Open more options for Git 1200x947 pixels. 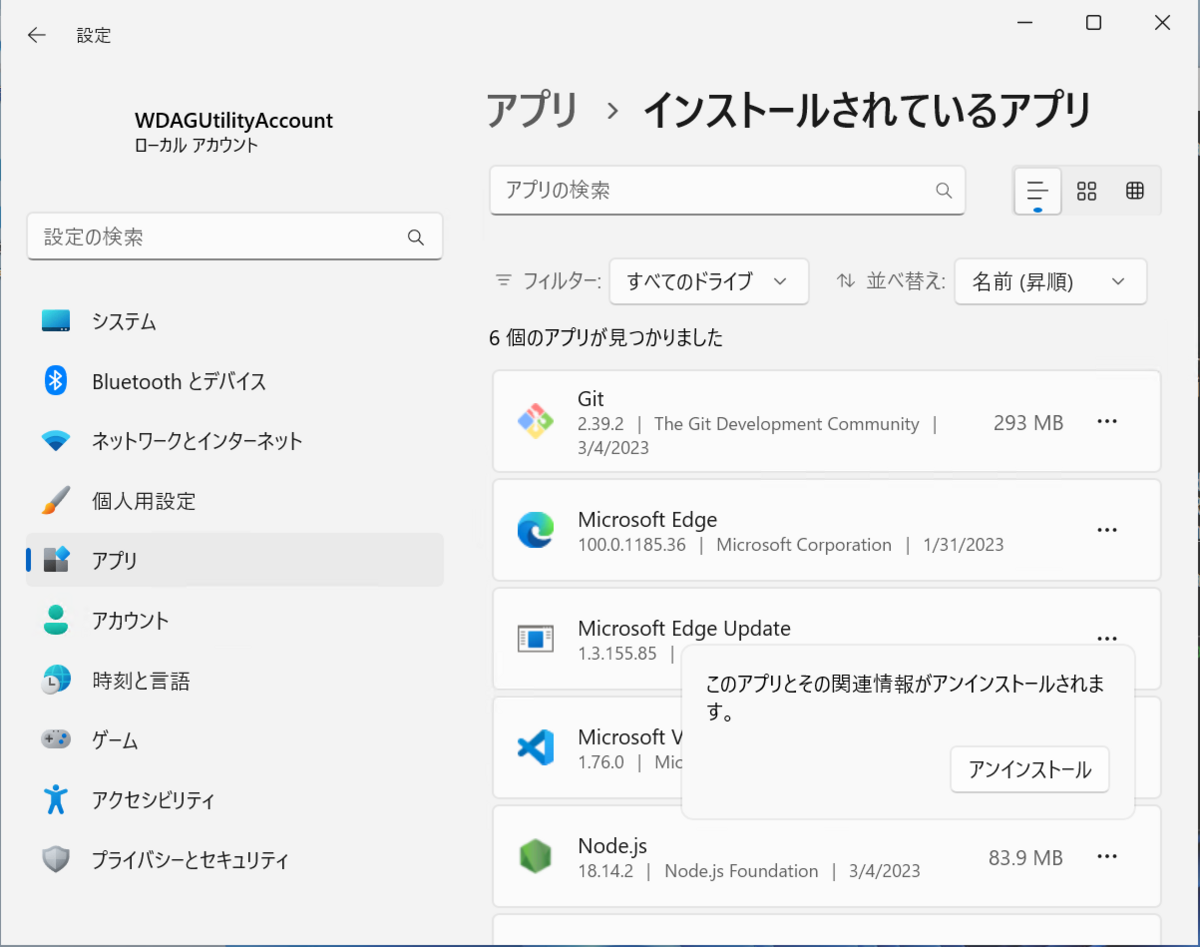pyautogui.click(x=1107, y=421)
